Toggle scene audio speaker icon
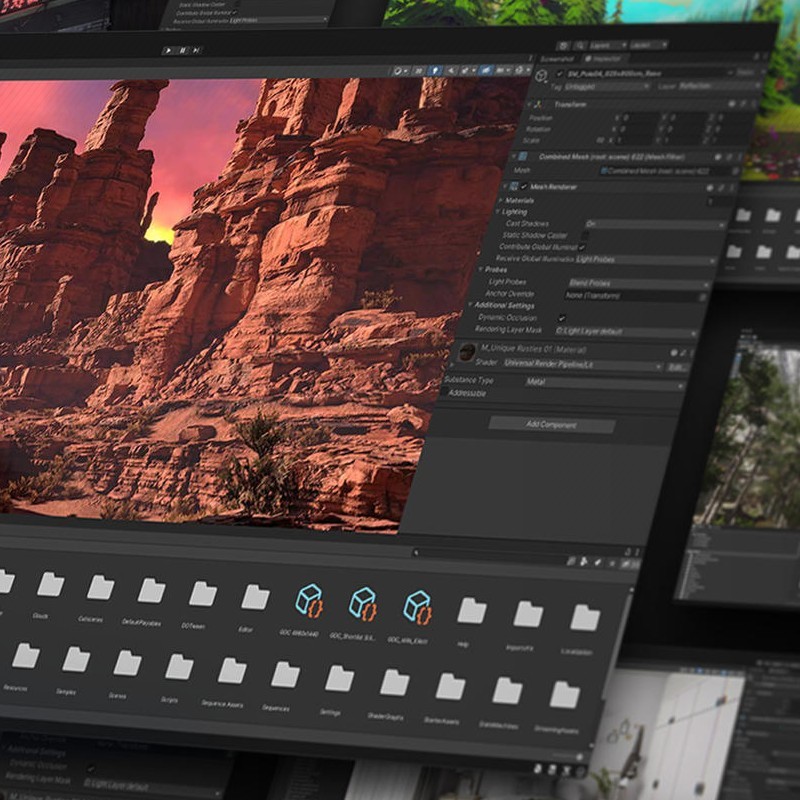This screenshot has width=800, height=800. [x=451, y=70]
